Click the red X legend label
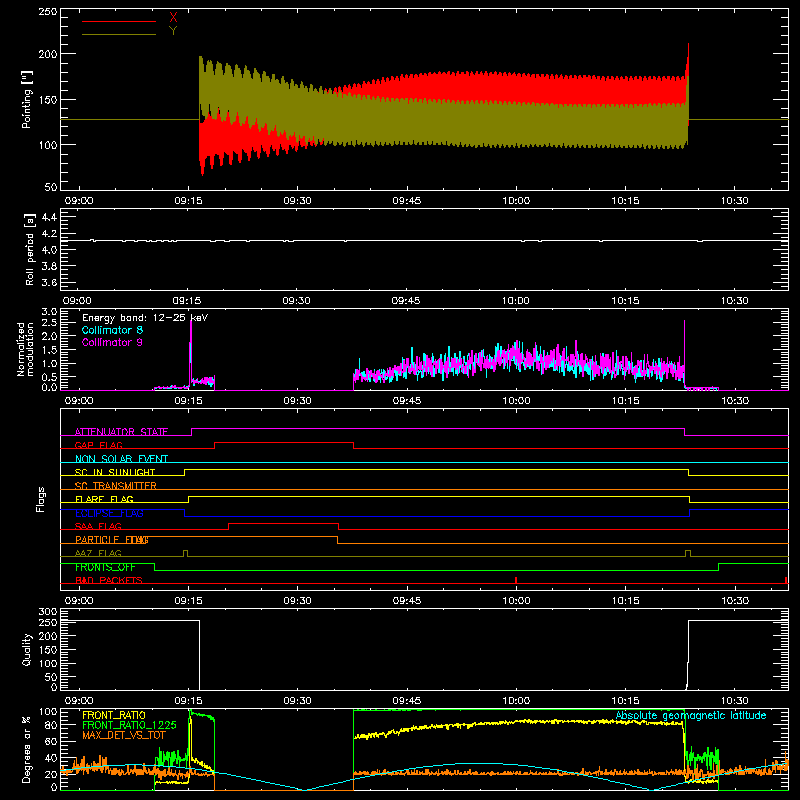Viewport: 800px width, 800px height. tap(173, 18)
